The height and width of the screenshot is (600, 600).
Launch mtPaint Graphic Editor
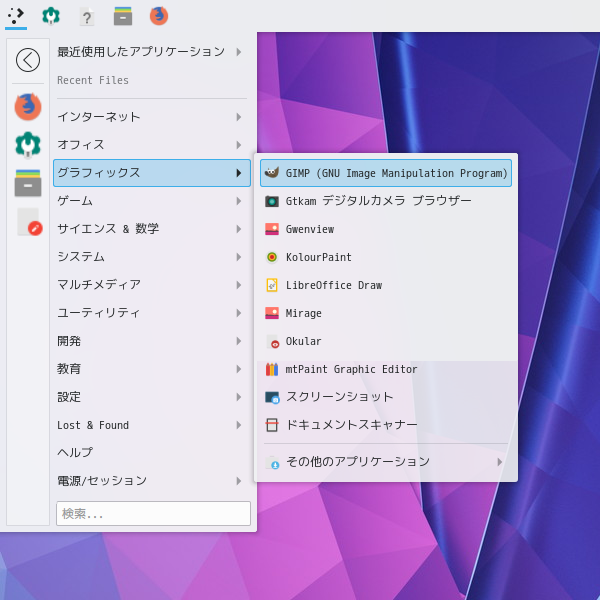click(386, 369)
